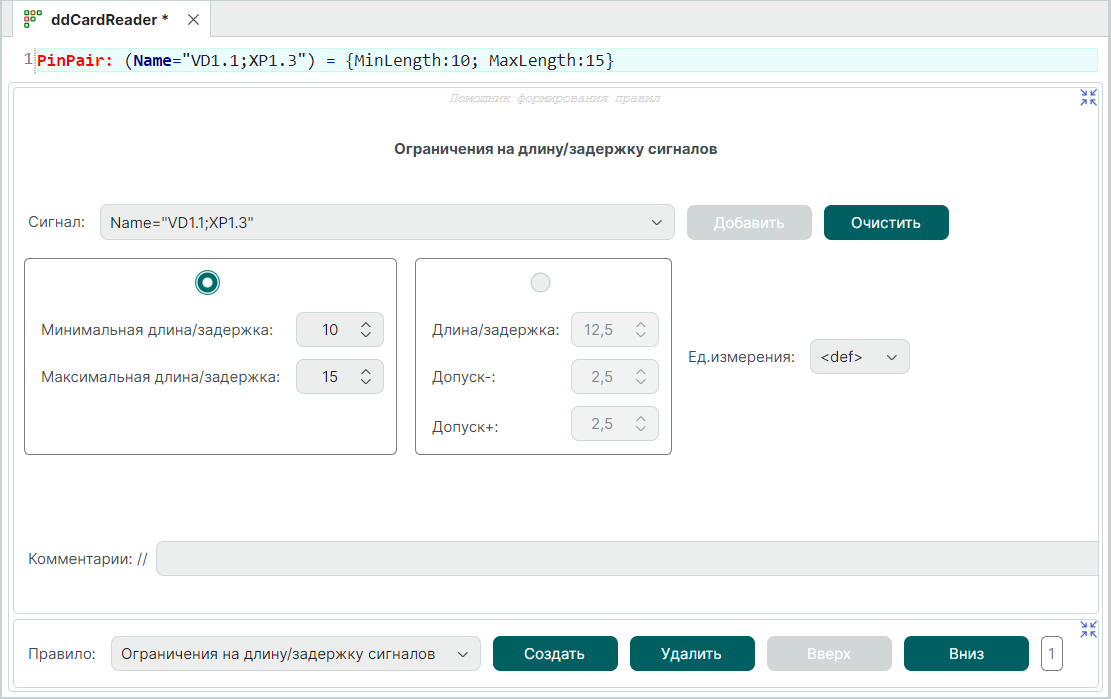Collapse the rule helper panel icon
Image resolution: width=1111 pixels, height=699 pixels.
(1088, 98)
